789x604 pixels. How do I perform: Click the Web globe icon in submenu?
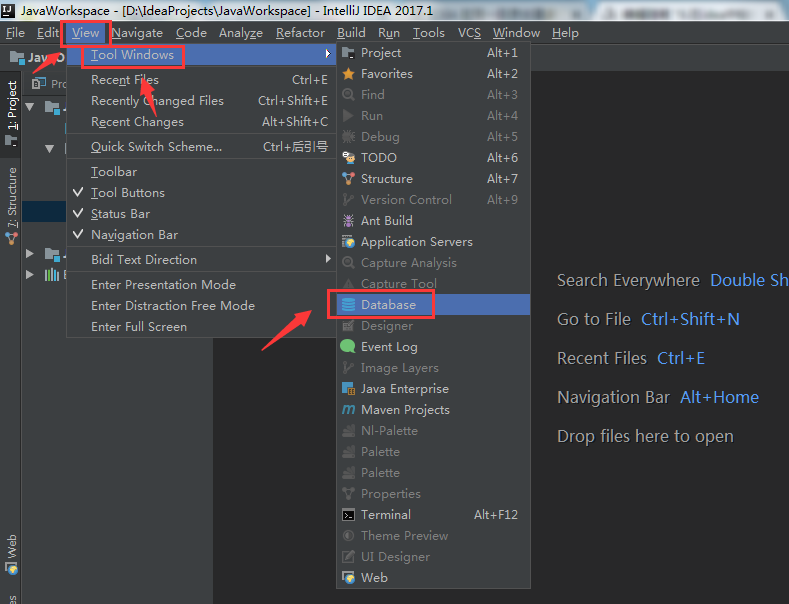348,578
